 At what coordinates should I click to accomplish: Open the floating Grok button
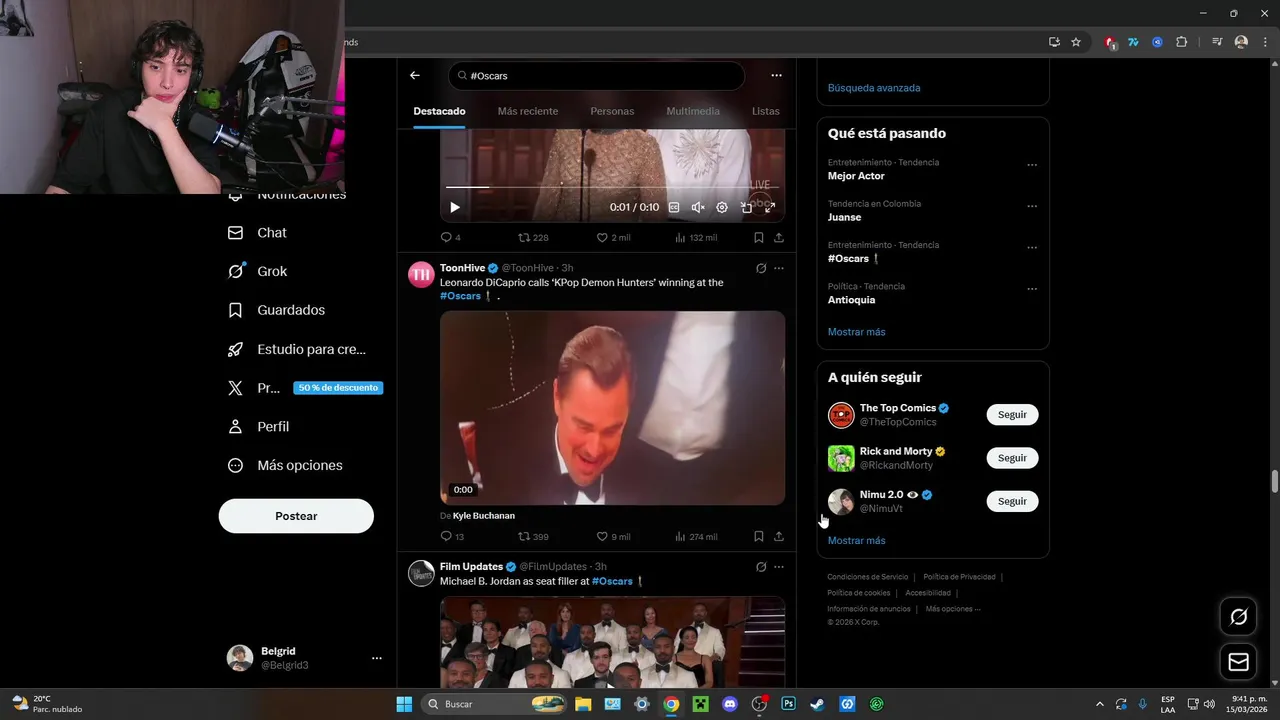tap(1238, 617)
